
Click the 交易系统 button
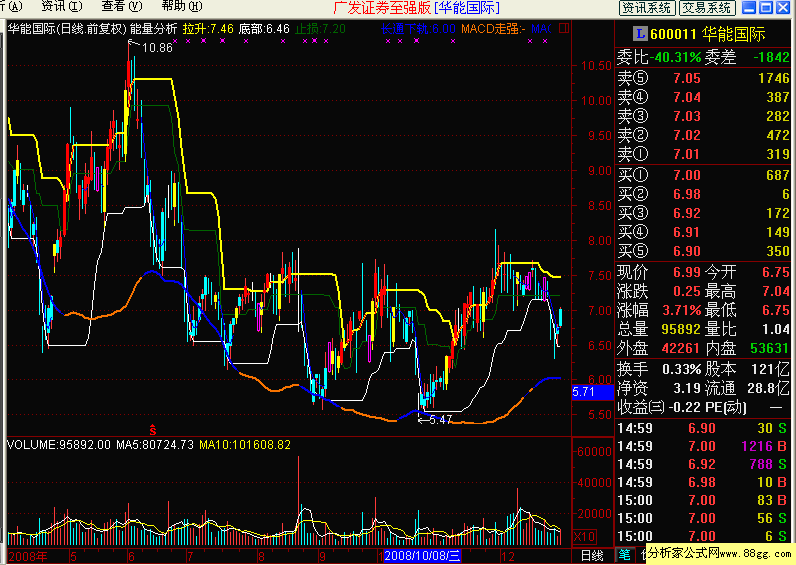707,7
